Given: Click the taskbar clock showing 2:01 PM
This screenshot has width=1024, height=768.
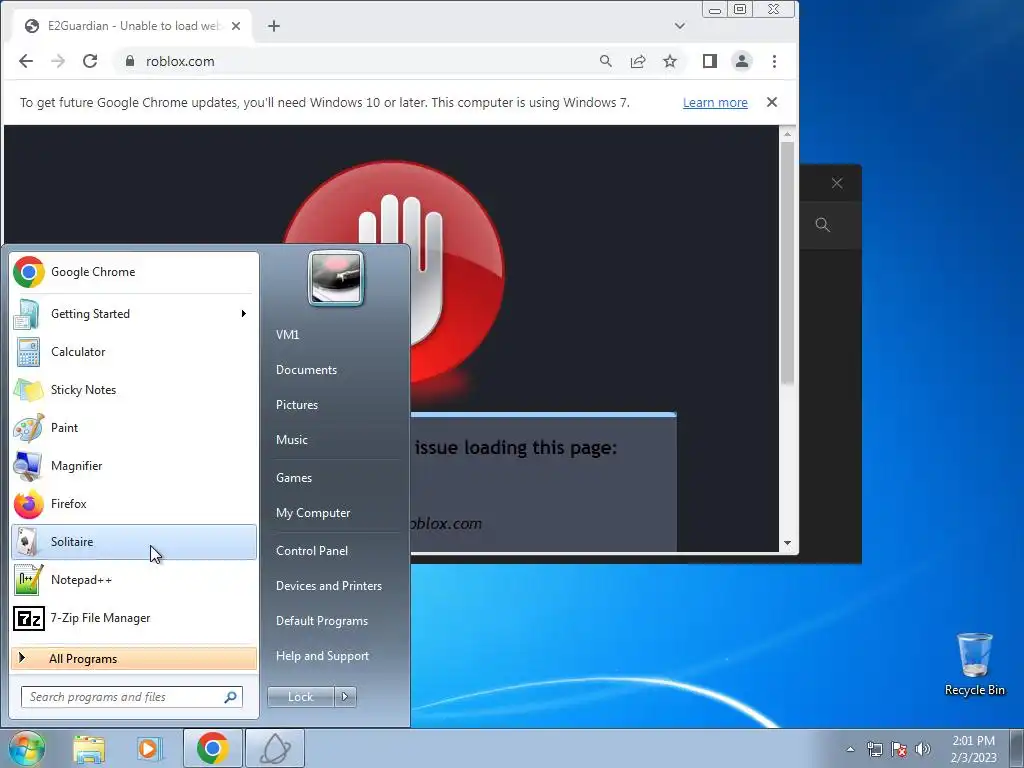Looking at the screenshot, I should pos(973,749).
